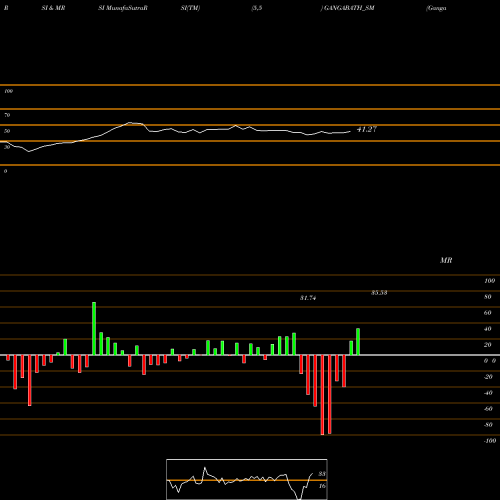Screen dimensions: 500x500
Task: Click the '-20' label on the MR axis
Action: pyautogui.click(x=488, y=377)
